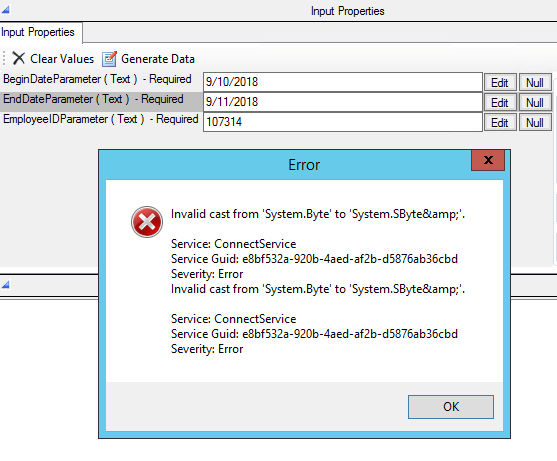Click the toolbar grip handle

(4, 58)
